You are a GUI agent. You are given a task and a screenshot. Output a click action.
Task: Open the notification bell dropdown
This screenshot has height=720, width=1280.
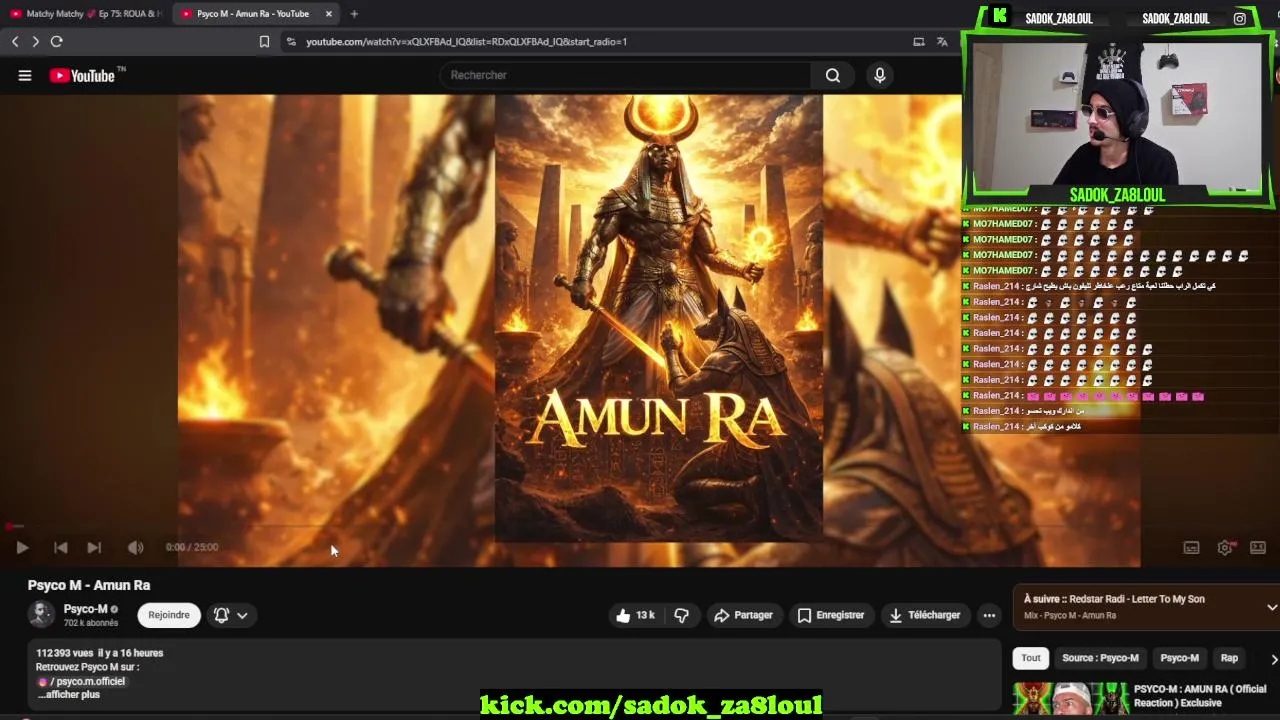(x=231, y=615)
